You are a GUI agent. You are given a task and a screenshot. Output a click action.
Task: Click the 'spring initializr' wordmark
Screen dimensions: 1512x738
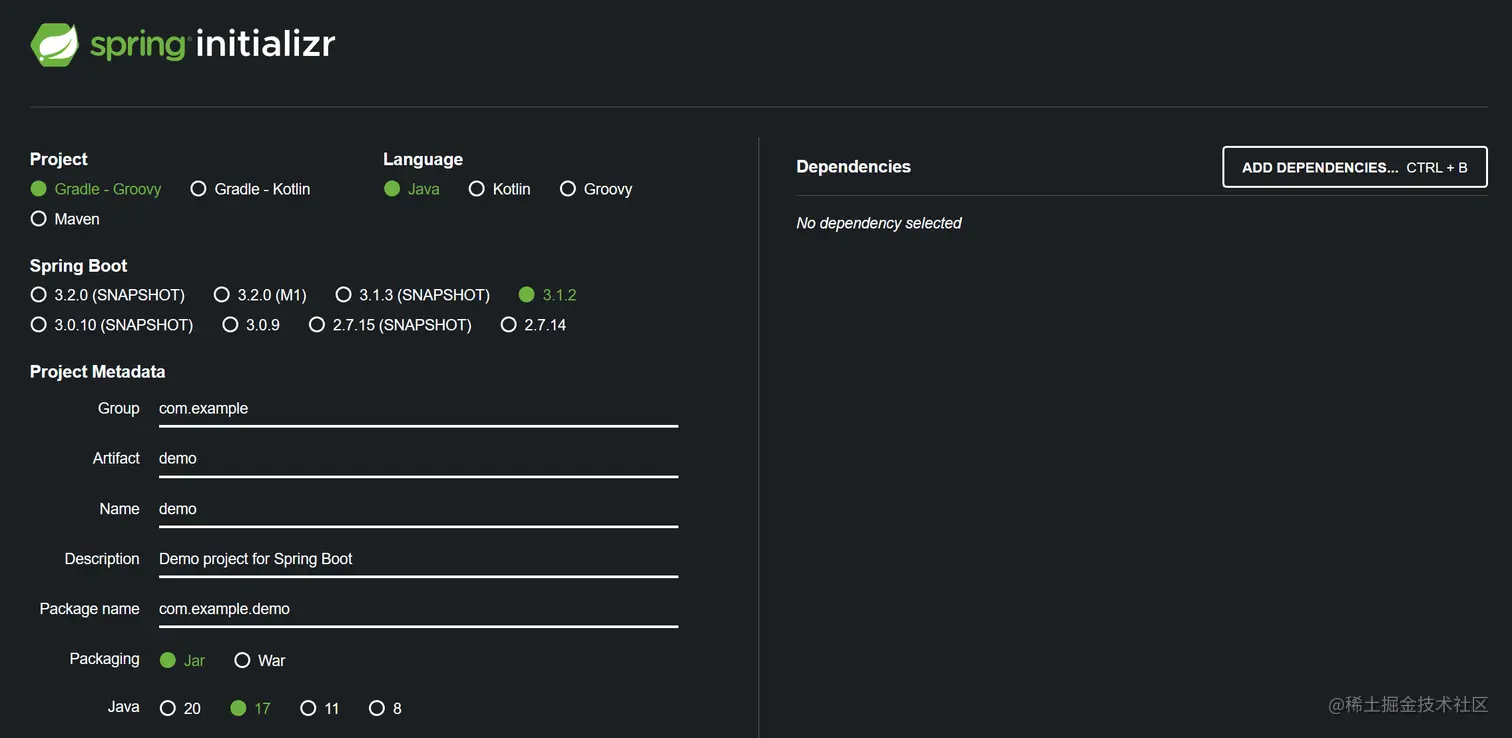(212, 45)
